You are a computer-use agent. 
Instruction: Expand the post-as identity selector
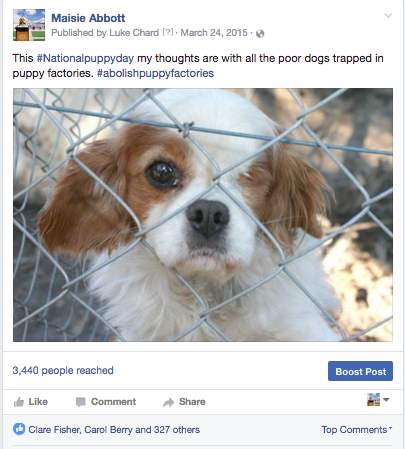click(378, 399)
